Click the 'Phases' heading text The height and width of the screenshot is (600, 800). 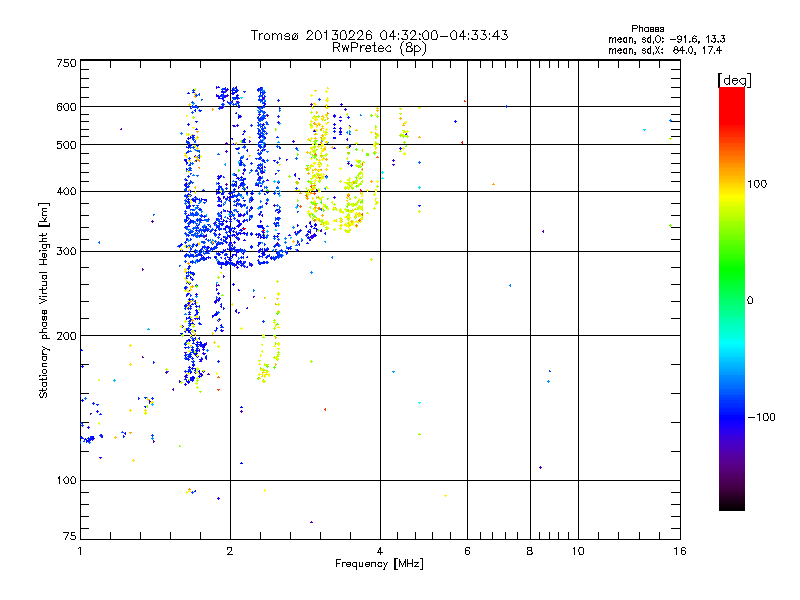point(647,29)
